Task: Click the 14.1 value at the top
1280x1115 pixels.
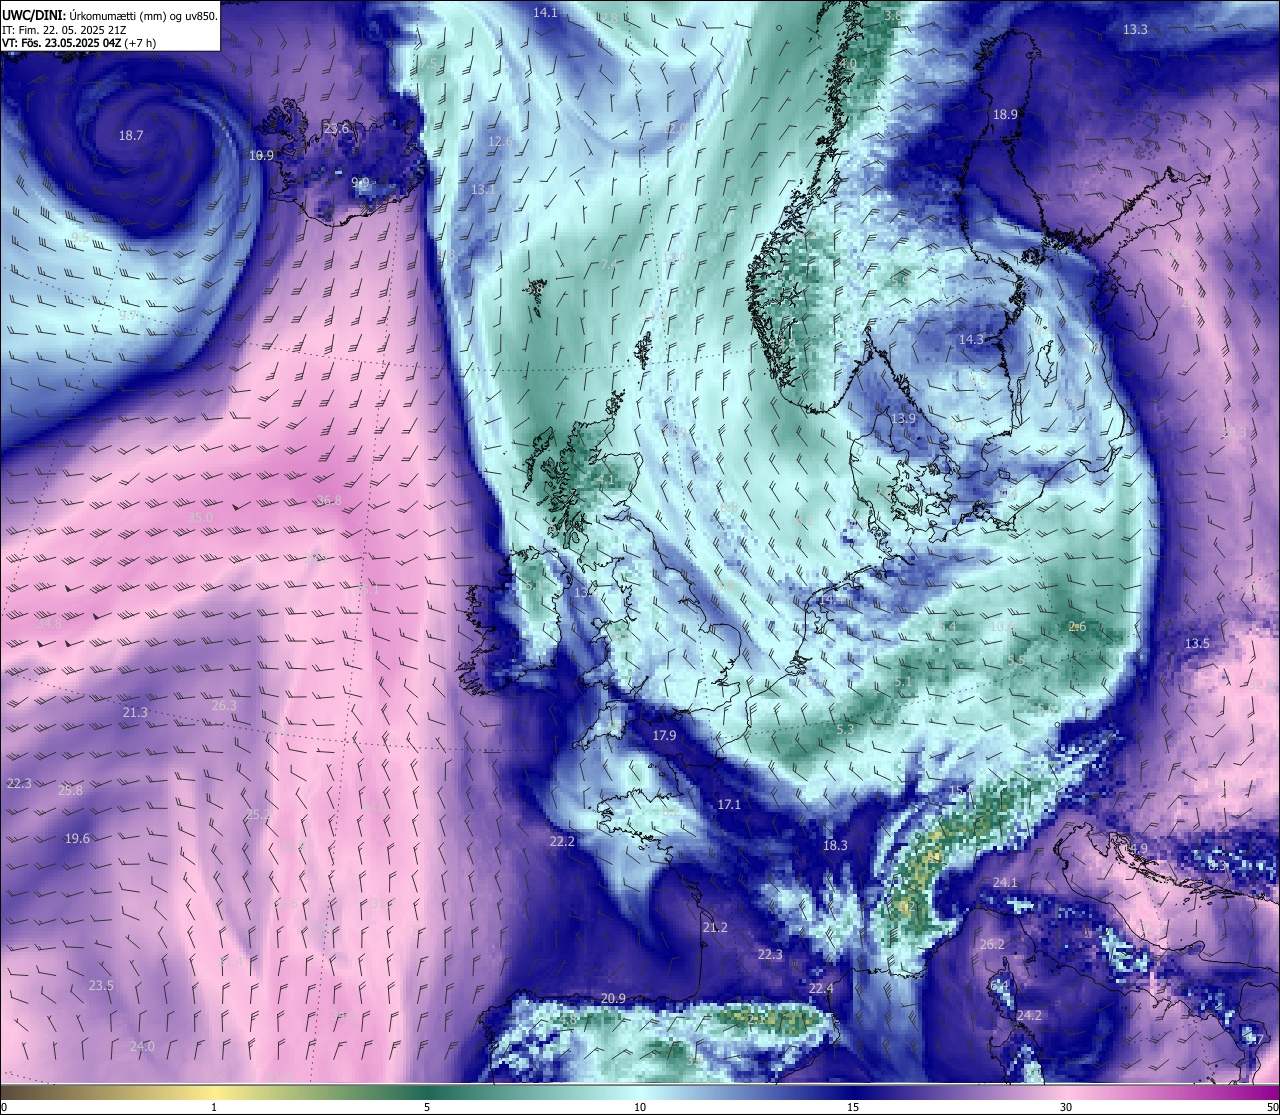Action: coord(545,12)
